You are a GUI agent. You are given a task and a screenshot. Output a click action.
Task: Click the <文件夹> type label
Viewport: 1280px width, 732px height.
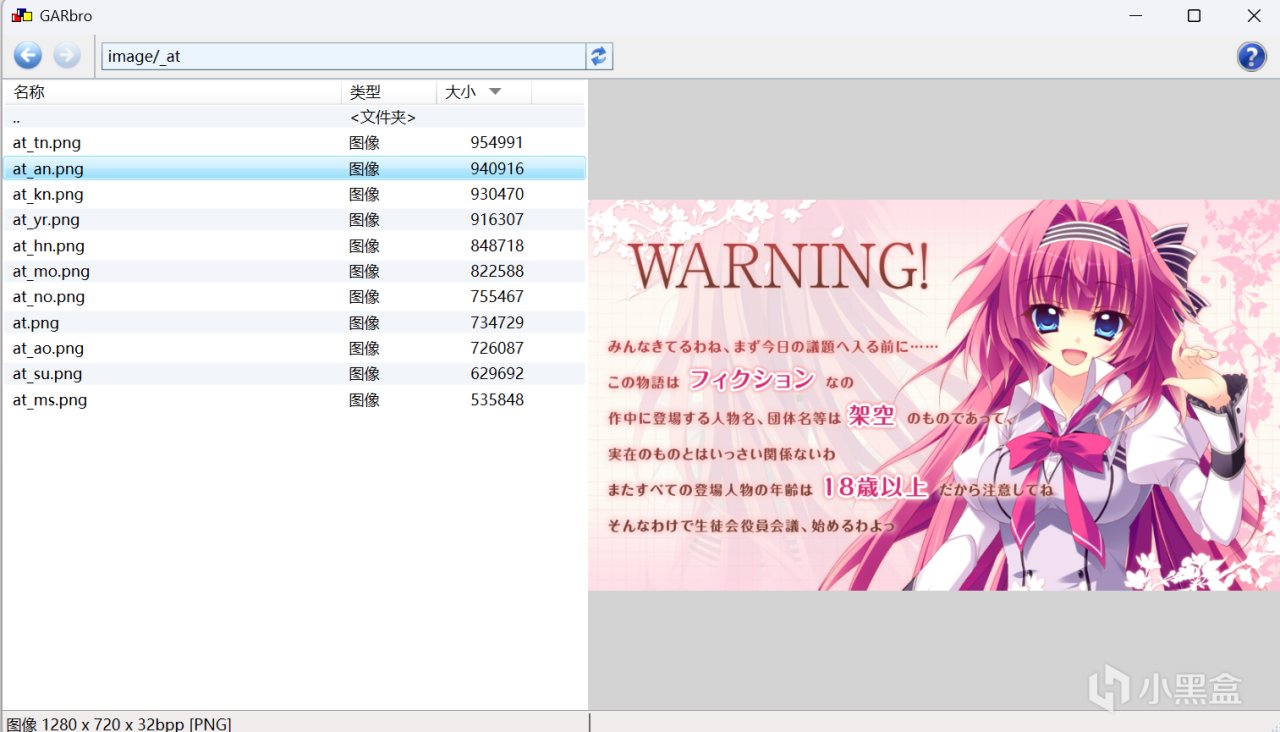(x=383, y=117)
